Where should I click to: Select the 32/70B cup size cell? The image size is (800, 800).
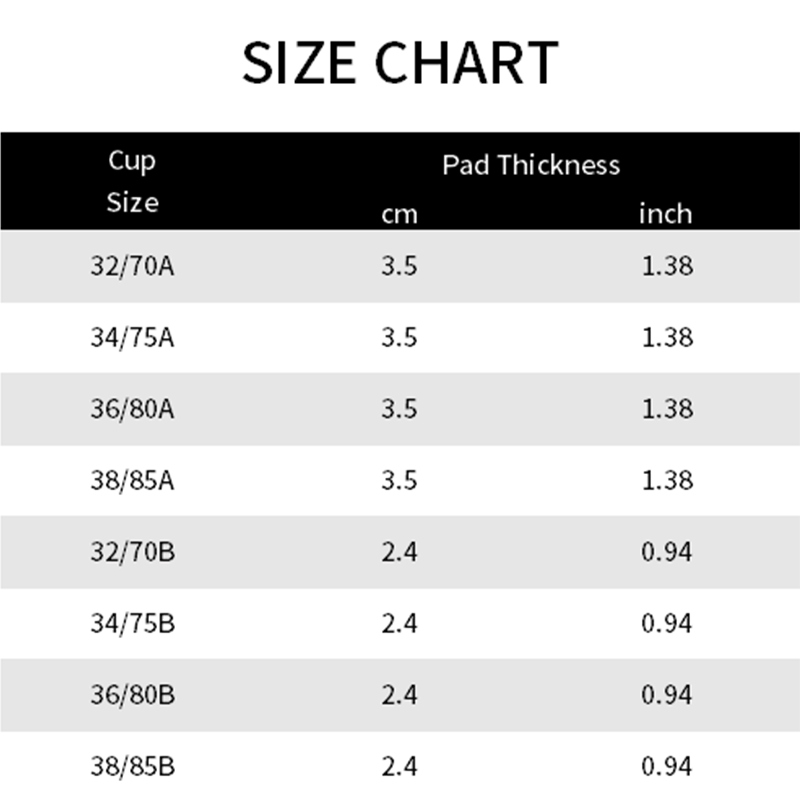133,552
